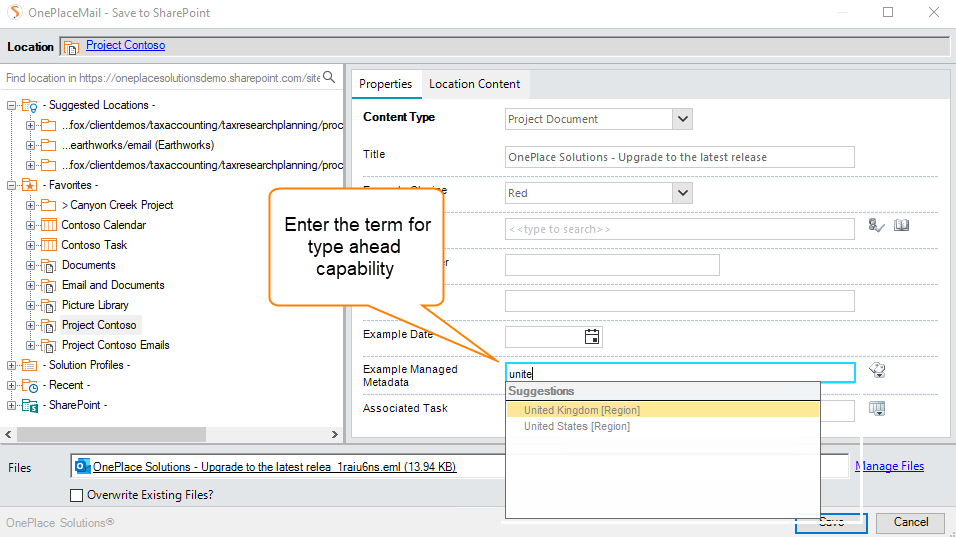The width and height of the screenshot is (956, 537).
Task: Click the Solution Profiles folder icon
Action: coord(29,365)
